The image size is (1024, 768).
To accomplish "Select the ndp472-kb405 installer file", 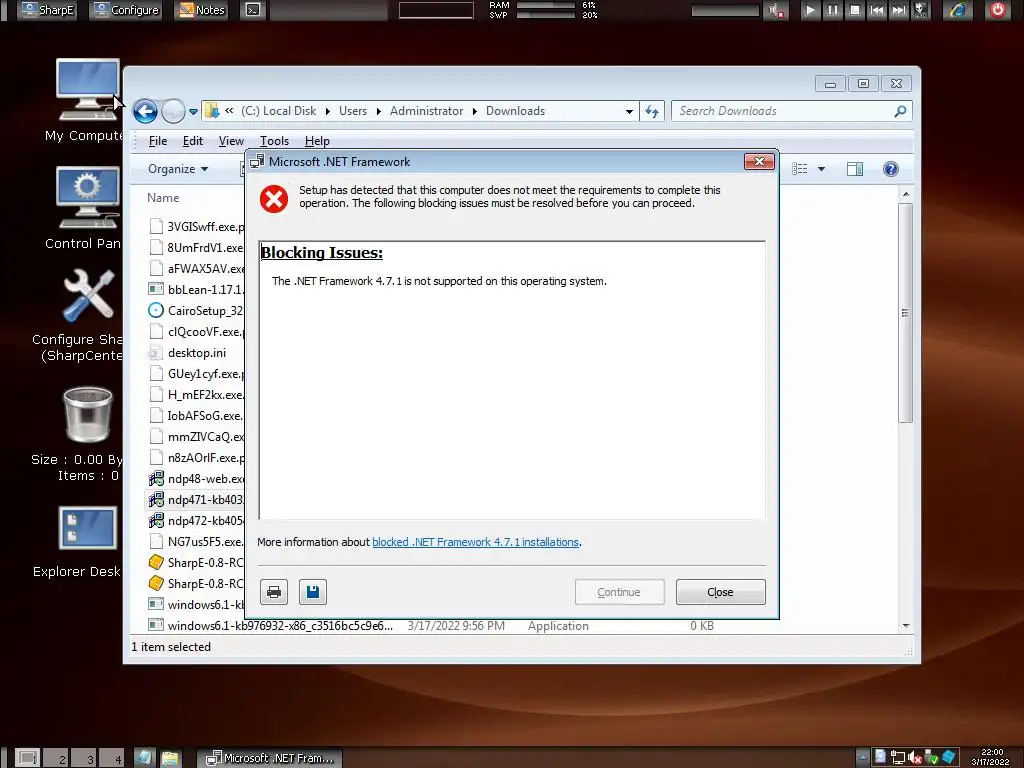I will [196, 520].
